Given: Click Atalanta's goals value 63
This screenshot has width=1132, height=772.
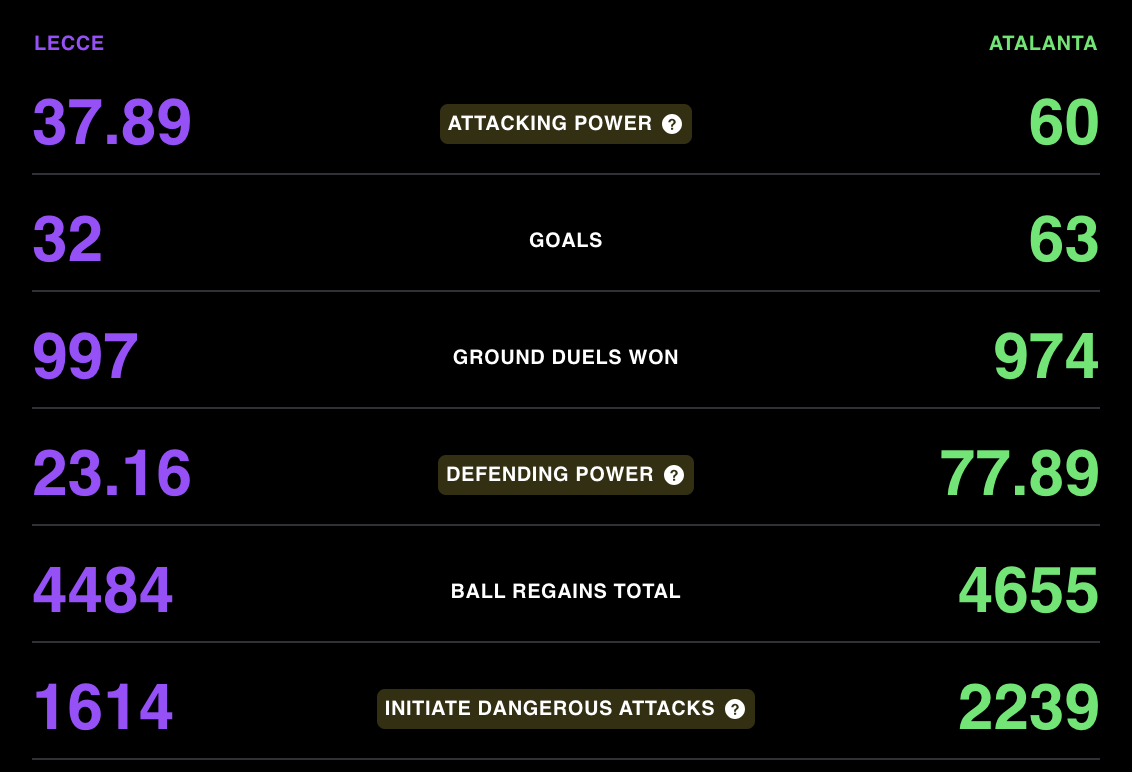Looking at the screenshot, I should click(1064, 240).
